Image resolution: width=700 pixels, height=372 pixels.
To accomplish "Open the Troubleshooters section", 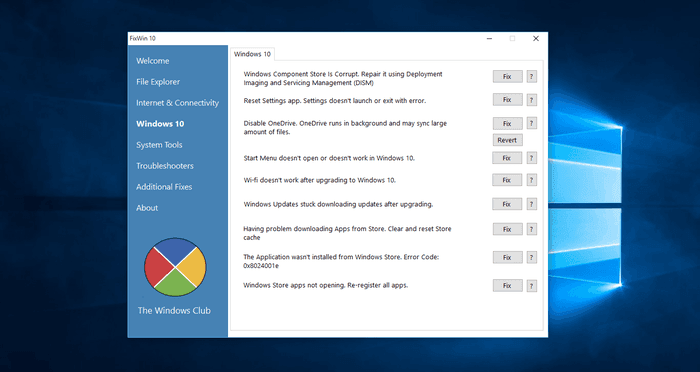I will [x=165, y=166].
